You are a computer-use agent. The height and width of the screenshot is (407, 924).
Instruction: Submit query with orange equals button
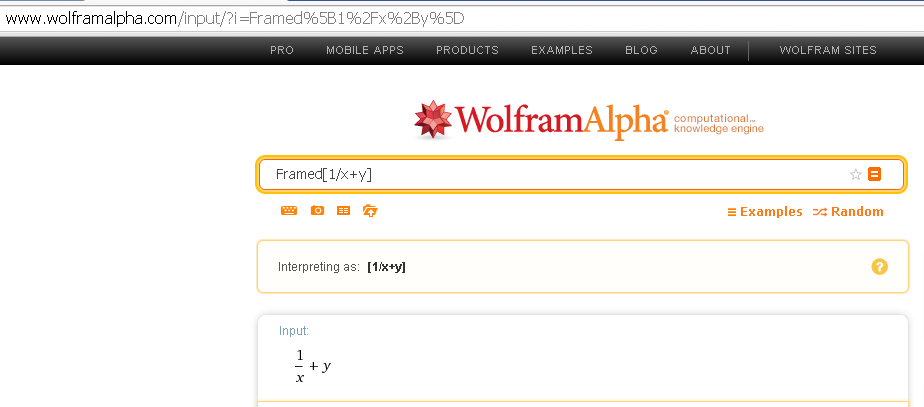point(874,174)
